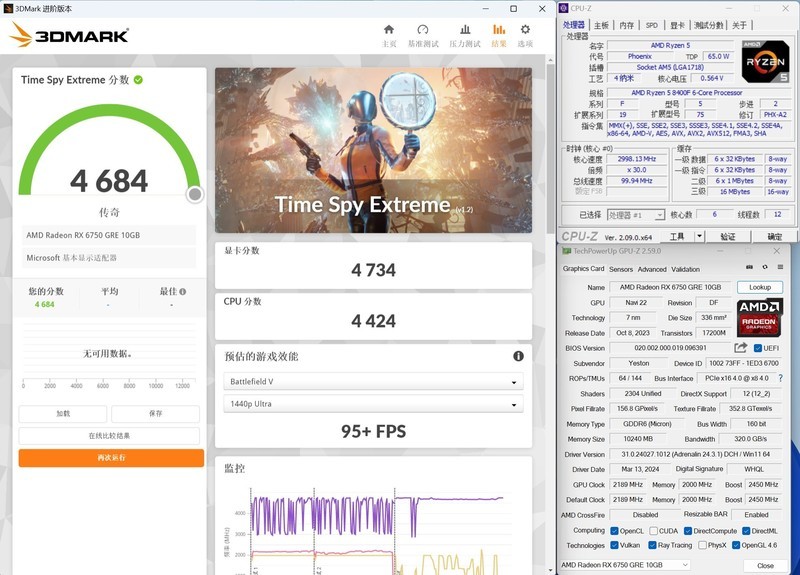
Task: Toggle the Vulkan checkbox
Action: 614,545
